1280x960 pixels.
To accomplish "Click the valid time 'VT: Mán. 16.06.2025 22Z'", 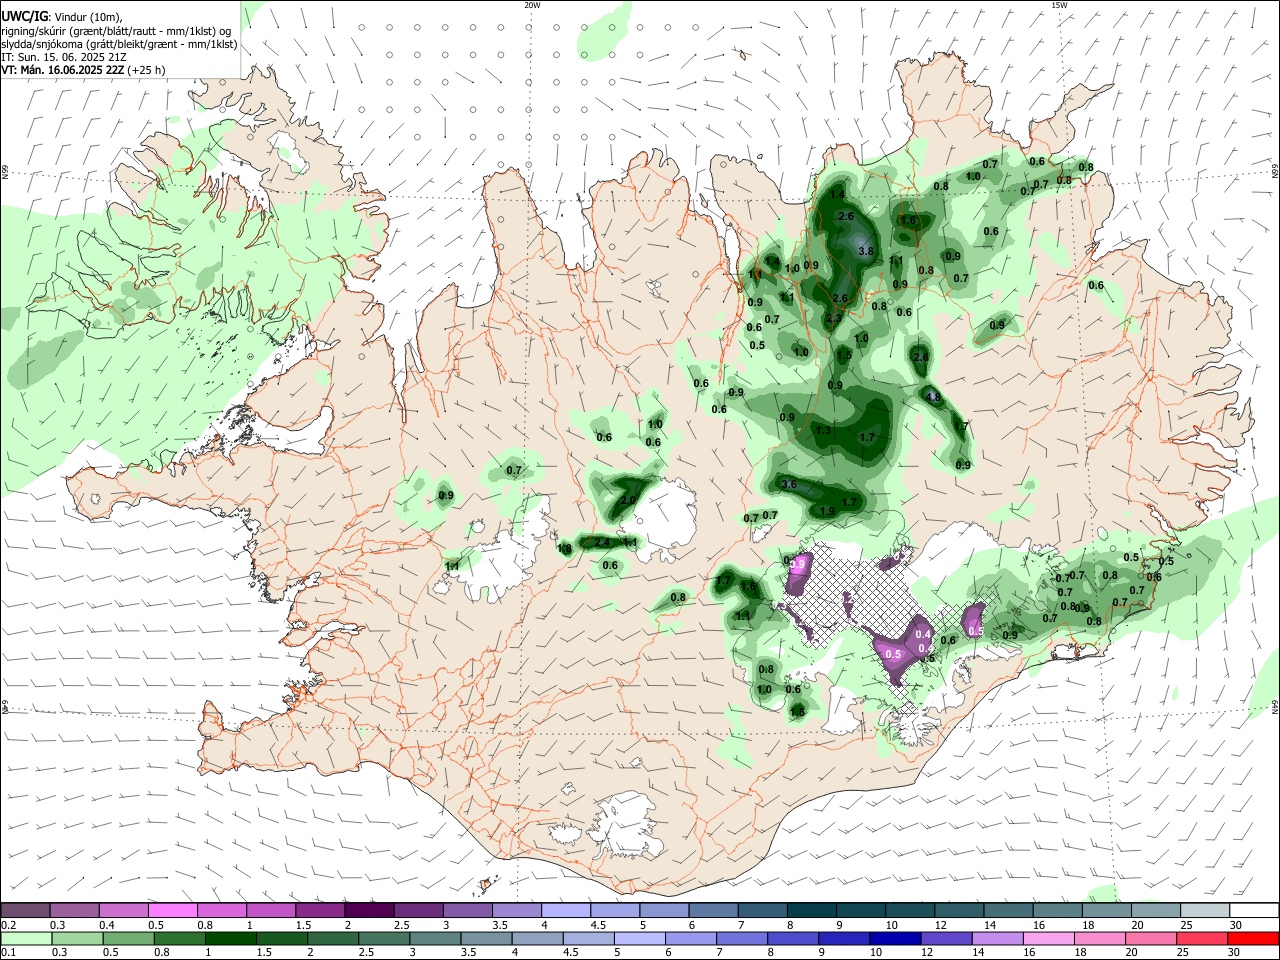I will (62, 70).
